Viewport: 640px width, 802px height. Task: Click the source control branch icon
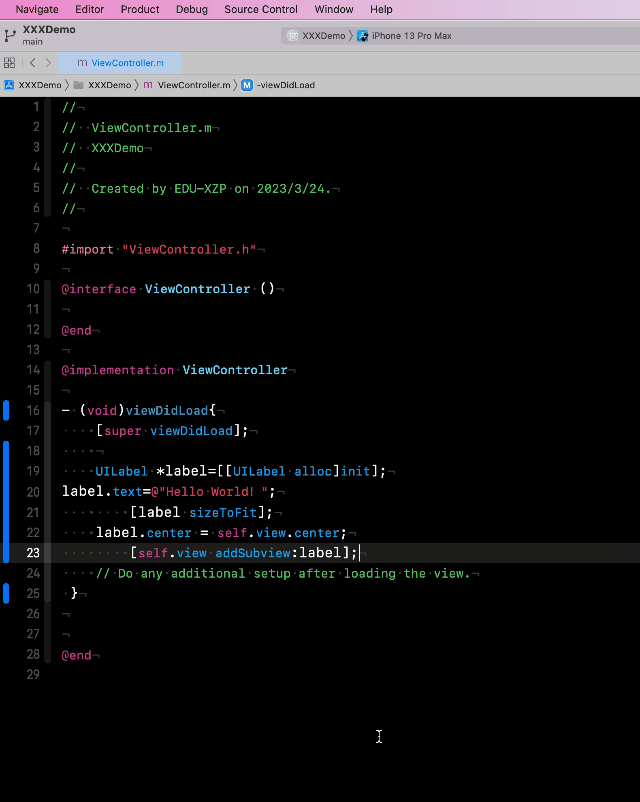pyautogui.click(x=10, y=35)
